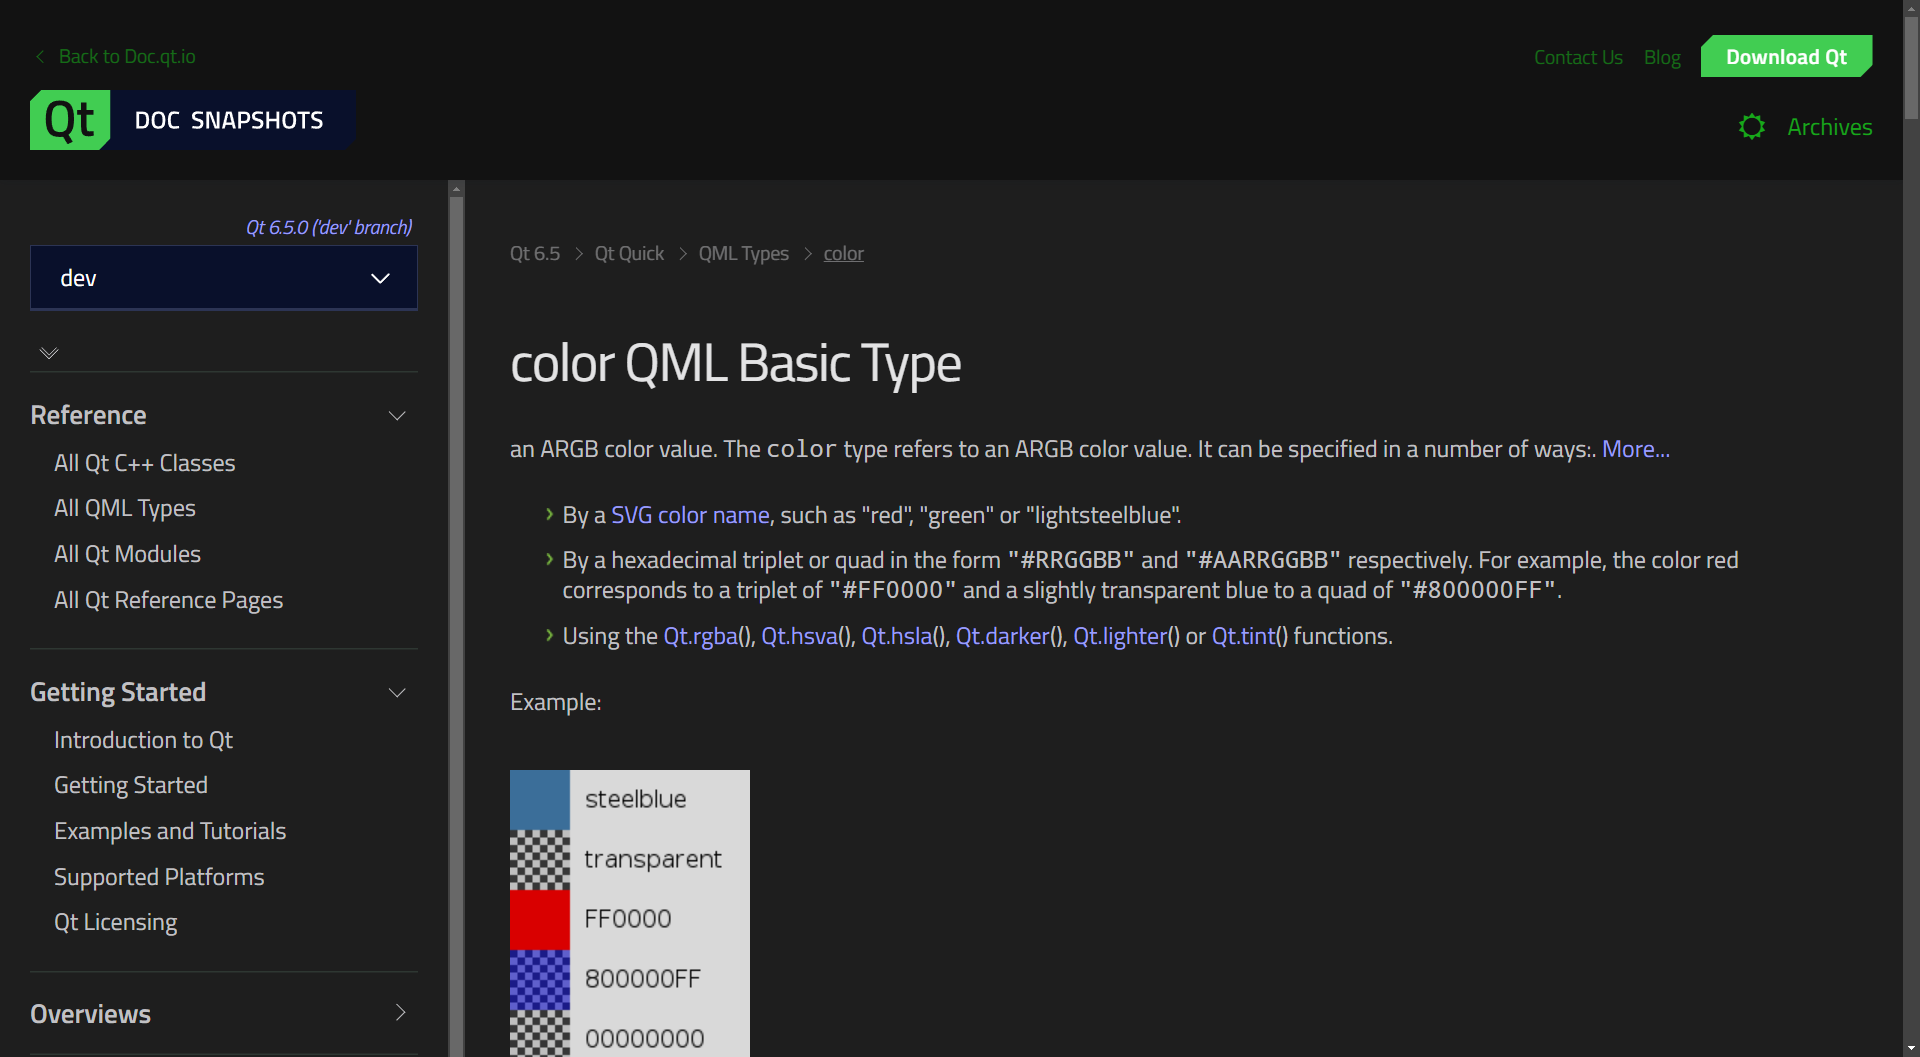The width and height of the screenshot is (1920, 1057).
Task: Click the sidebar vertical scrollbar
Action: tap(456, 600)
